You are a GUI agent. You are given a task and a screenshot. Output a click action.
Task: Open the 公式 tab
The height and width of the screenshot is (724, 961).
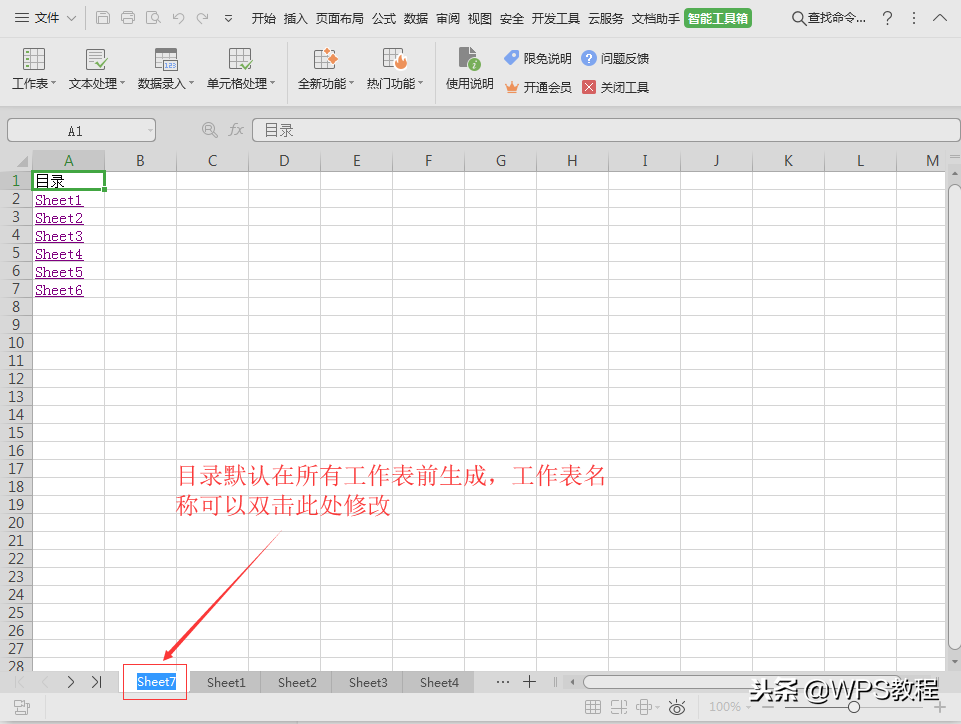[x=384, y=18]
